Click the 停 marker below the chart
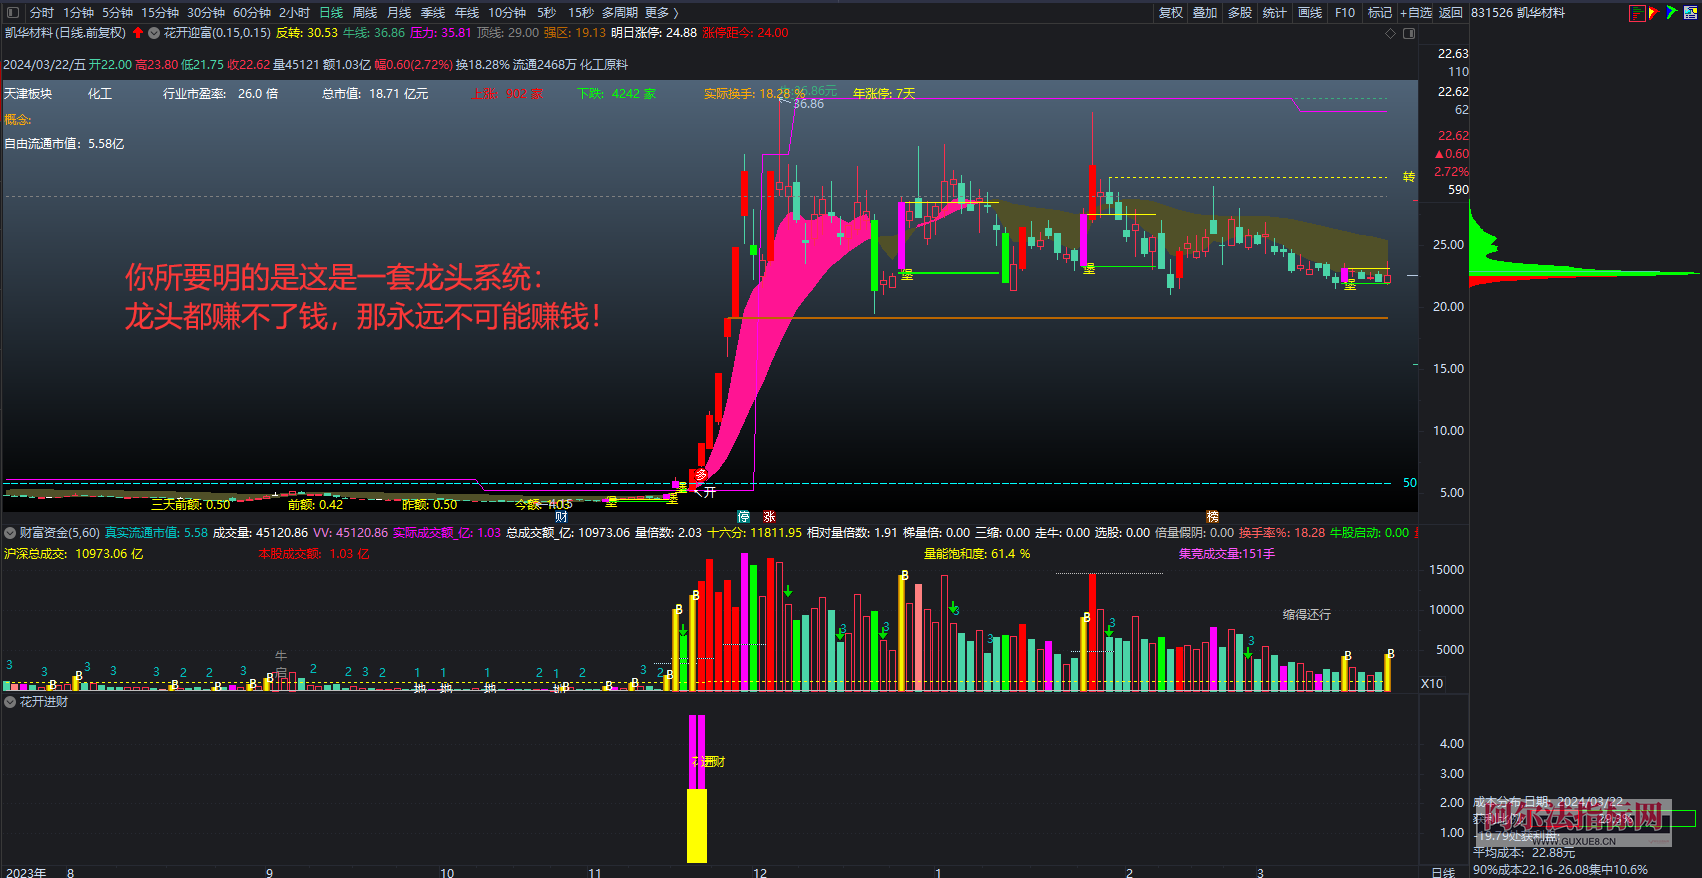 (743, 516)
